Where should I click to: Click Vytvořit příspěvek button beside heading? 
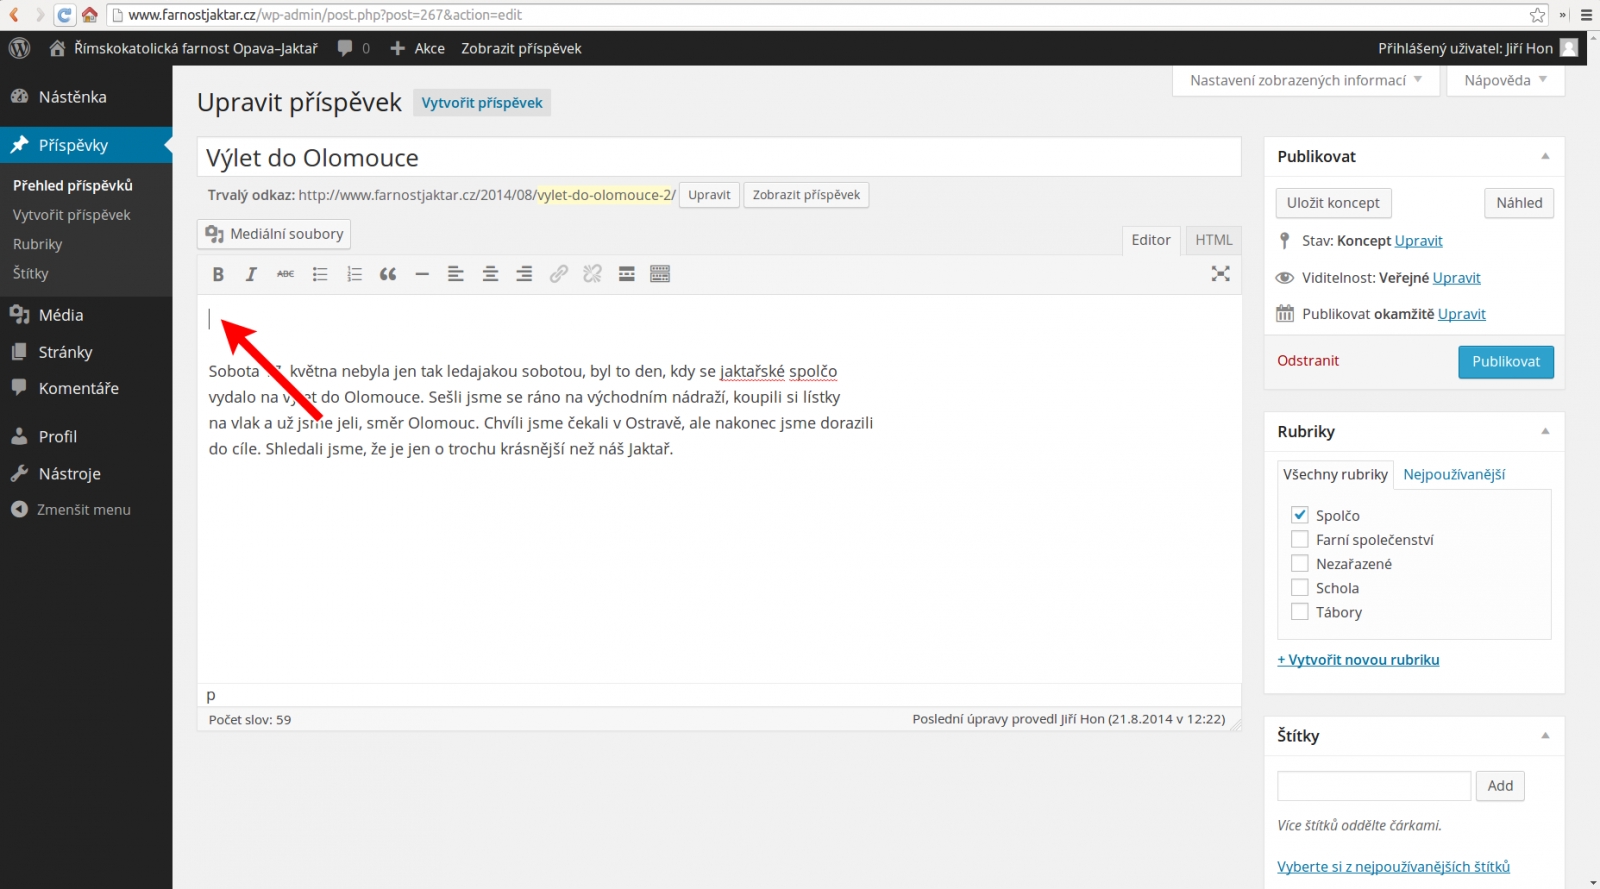(x=482, y=103)
